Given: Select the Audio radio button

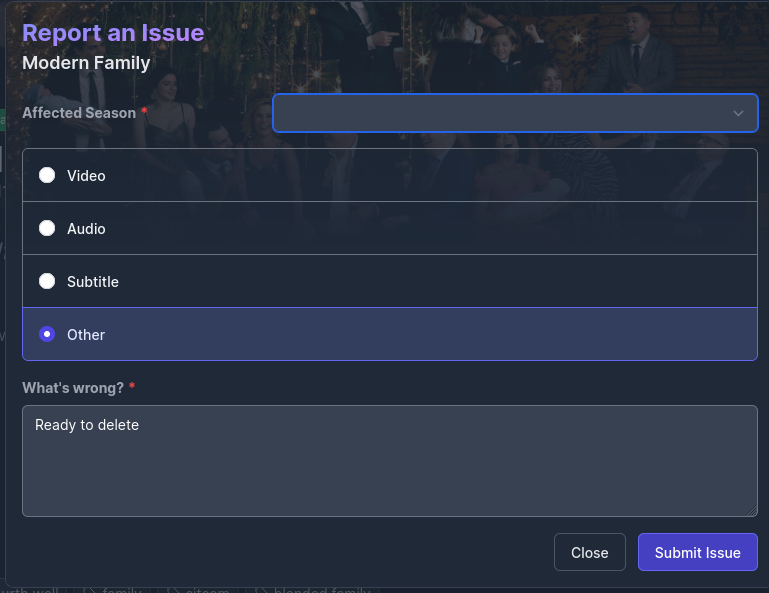Looking at the screenshot, I should (x=47, y=228).
